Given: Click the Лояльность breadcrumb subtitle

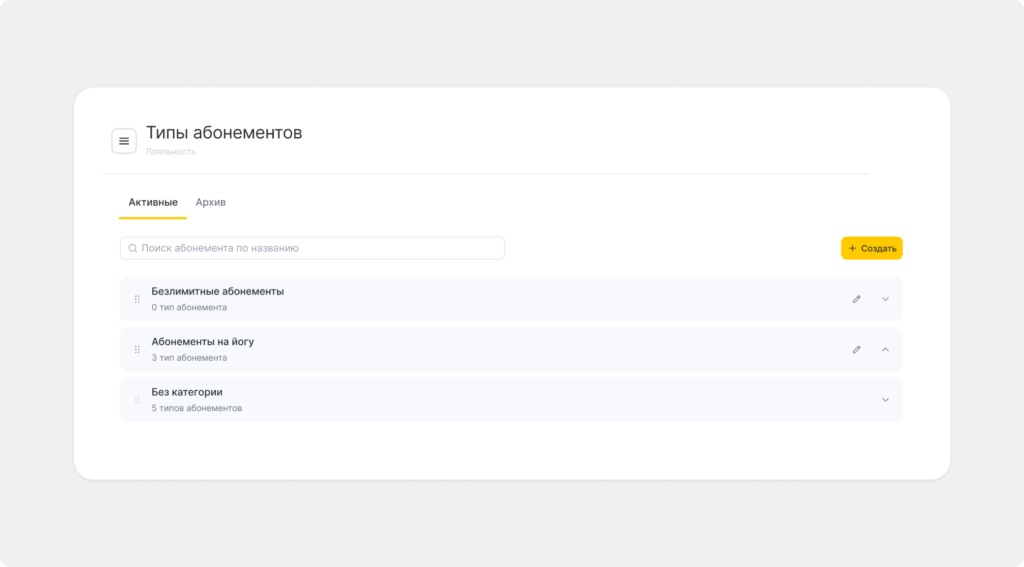Looking at the screenshot, I should (x=170, y=152).
